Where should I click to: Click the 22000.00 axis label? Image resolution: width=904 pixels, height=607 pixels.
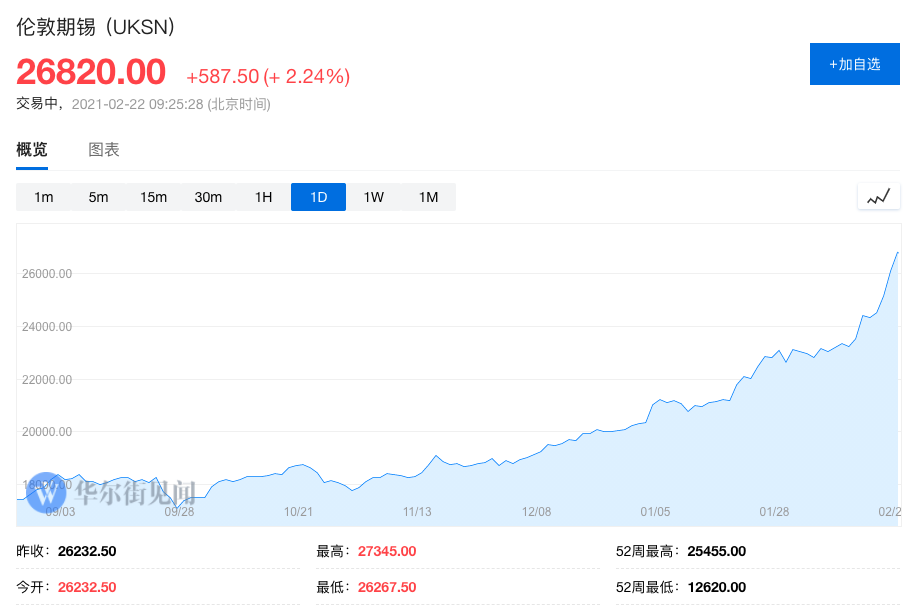47,380
